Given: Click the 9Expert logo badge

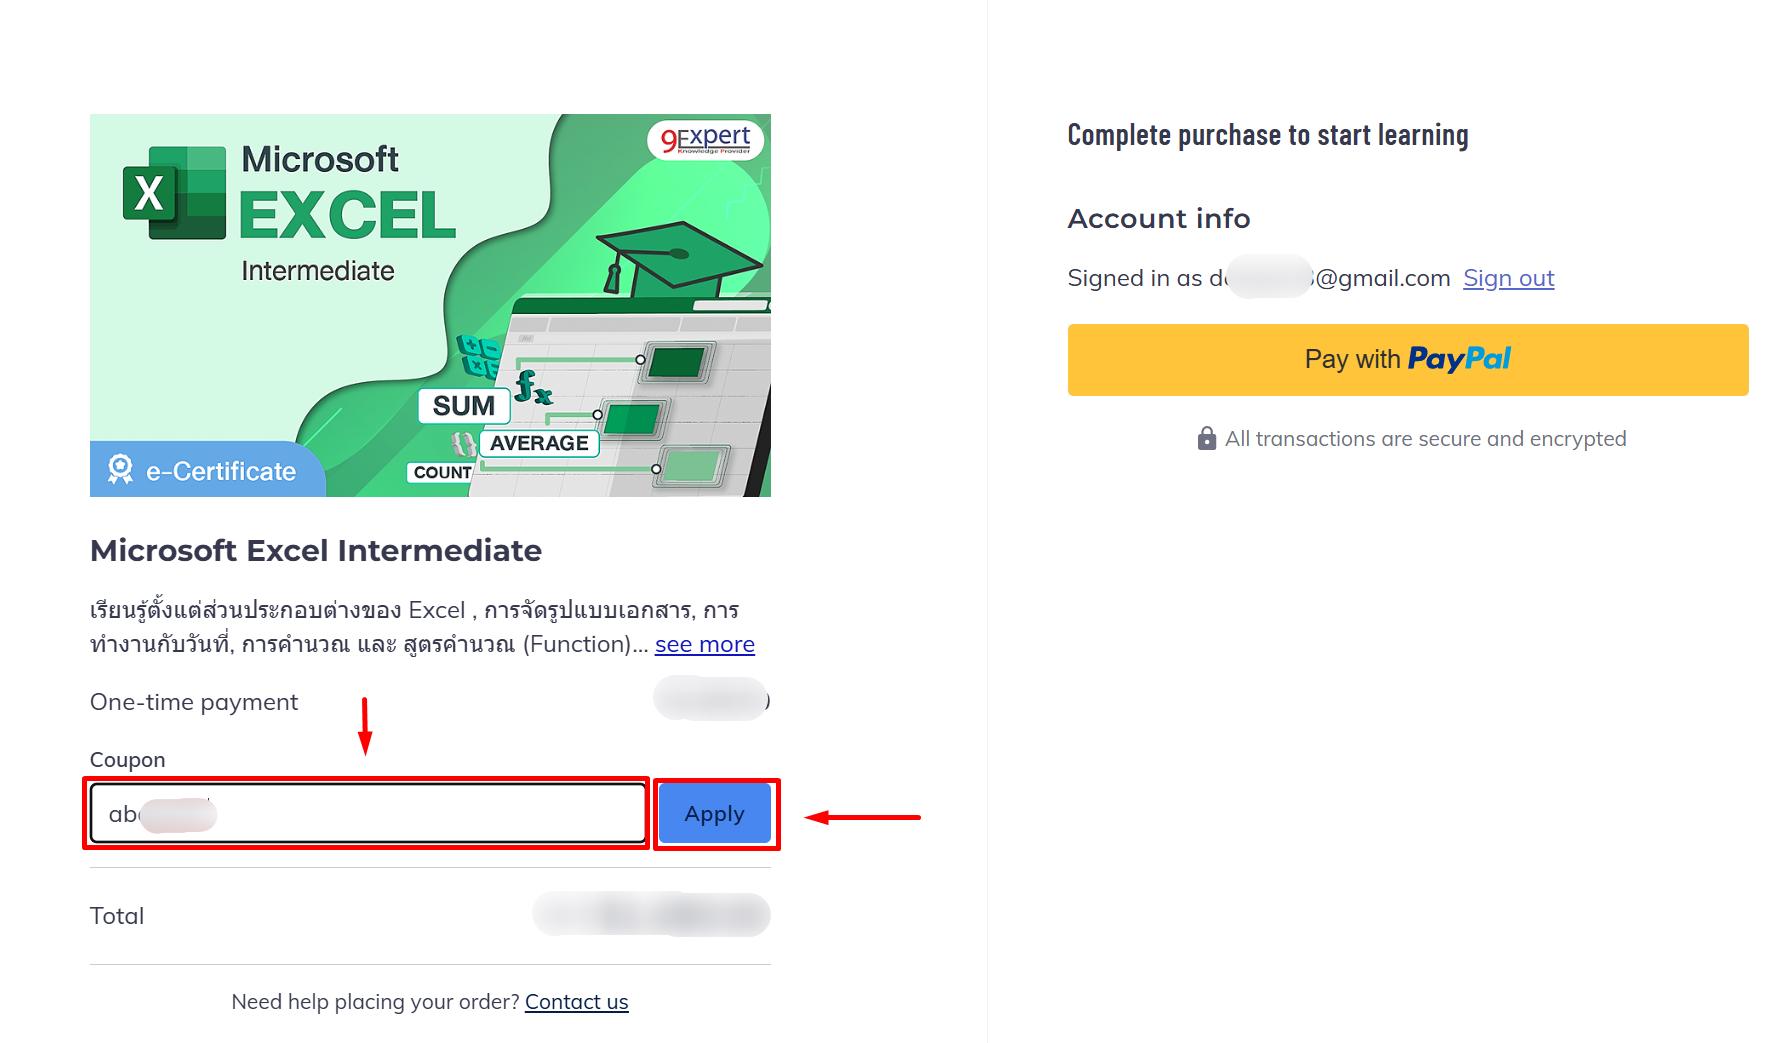Looking at the screenshot, I should tap(706, 140).
